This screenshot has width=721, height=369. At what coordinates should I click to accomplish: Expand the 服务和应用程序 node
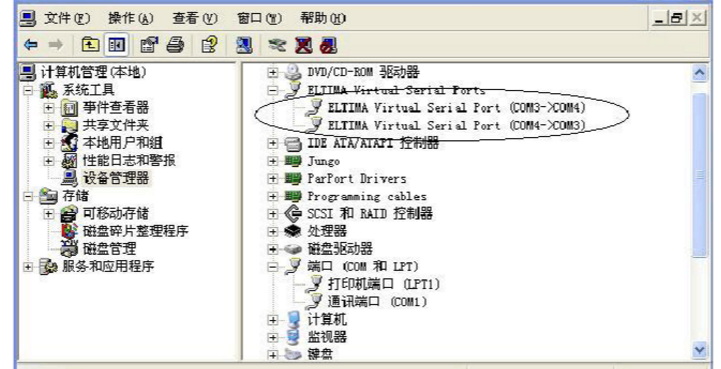tap(29, 267)
